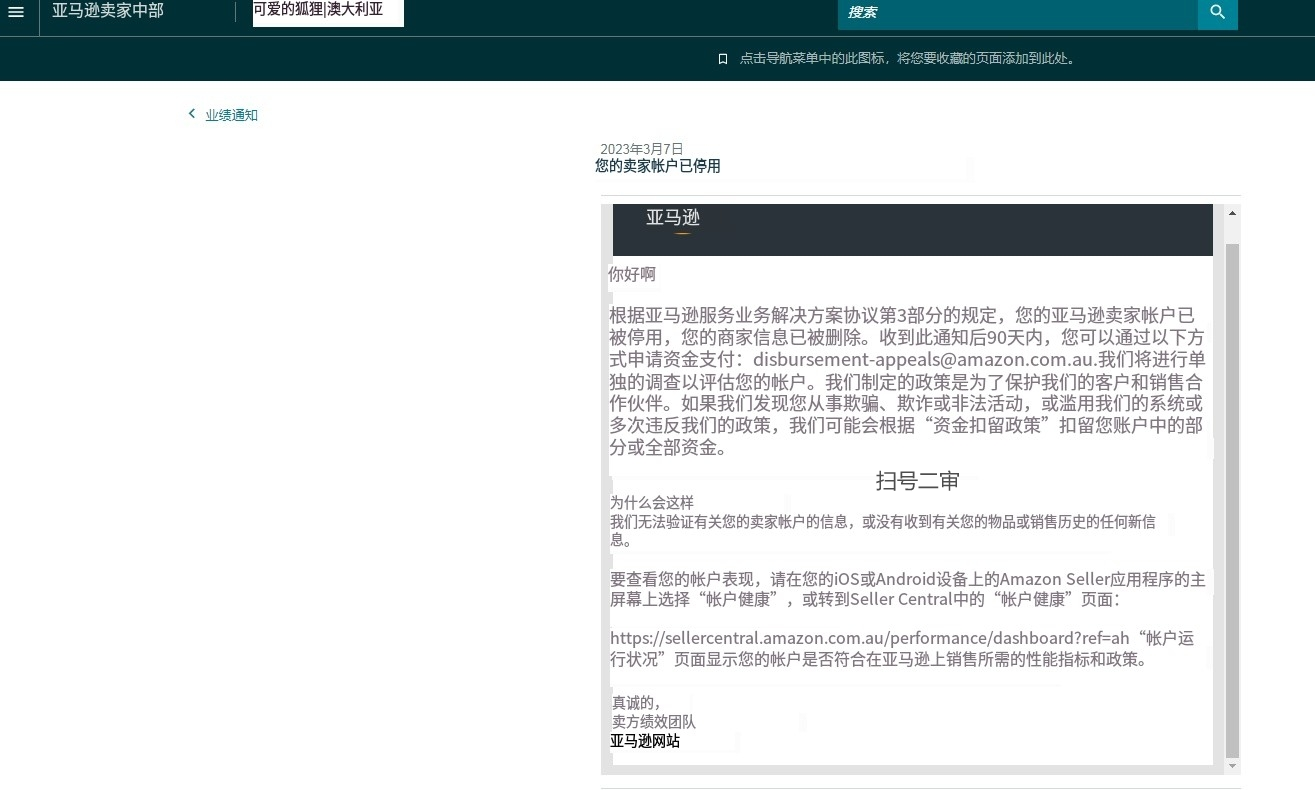Image resolution: width=1315 pixels, height=790 pixels.
Task: Click the bookmark icon in favorites bar
Action: pos(723,59)
